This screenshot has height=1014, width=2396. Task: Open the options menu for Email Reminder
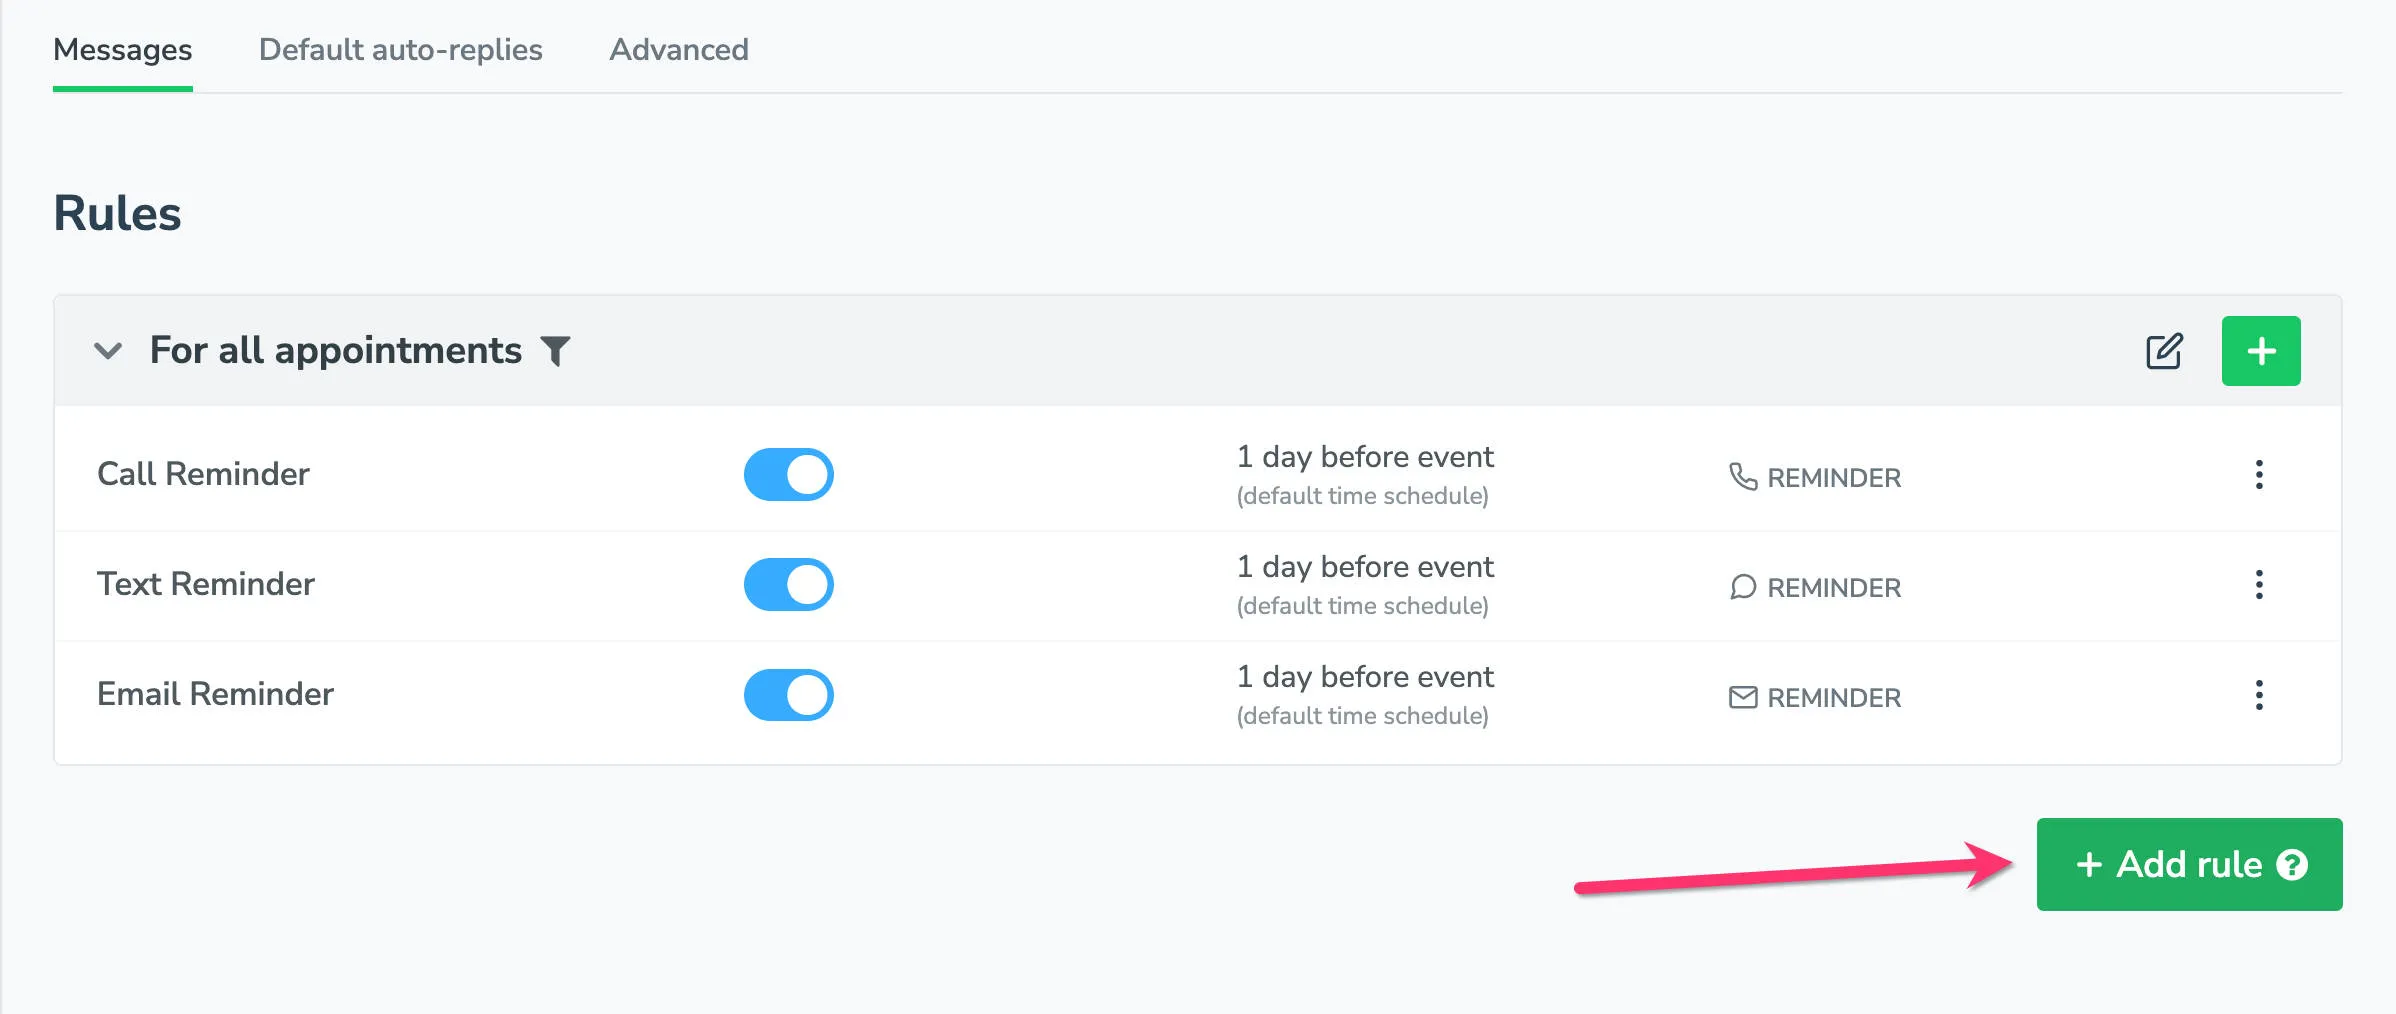tap(2259, 697)
